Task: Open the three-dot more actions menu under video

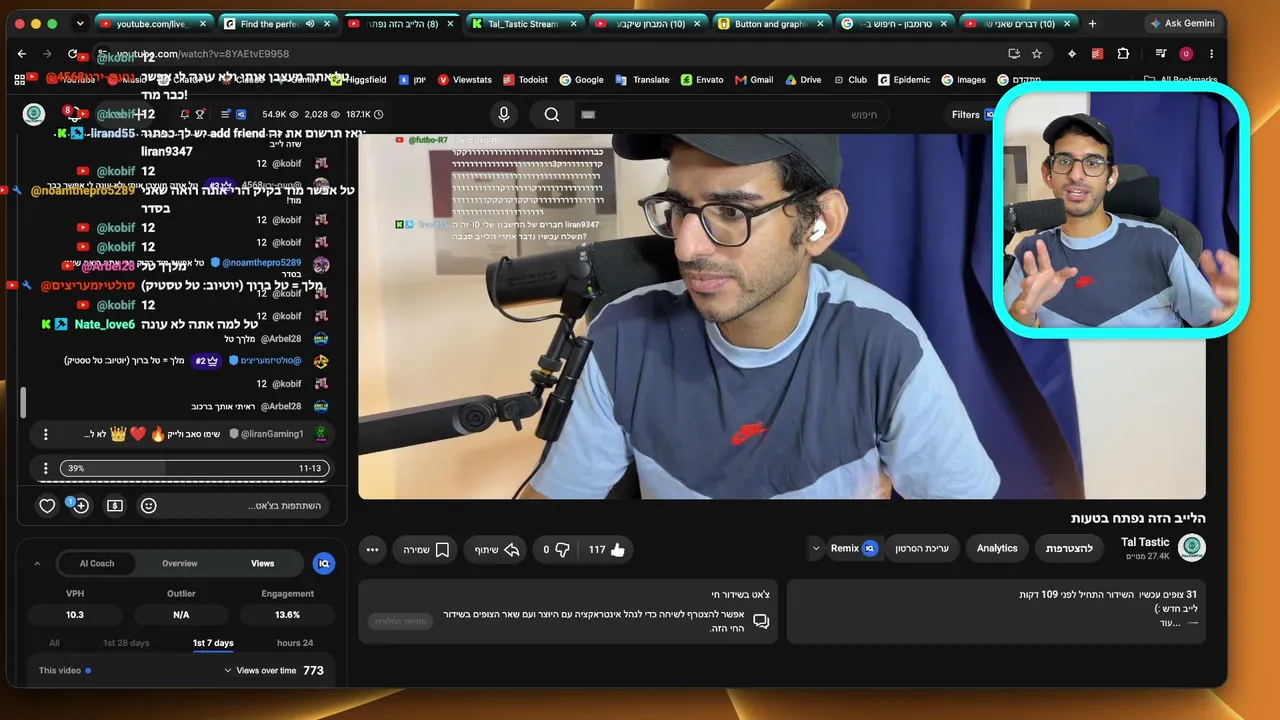Action: tap(372, 549)
